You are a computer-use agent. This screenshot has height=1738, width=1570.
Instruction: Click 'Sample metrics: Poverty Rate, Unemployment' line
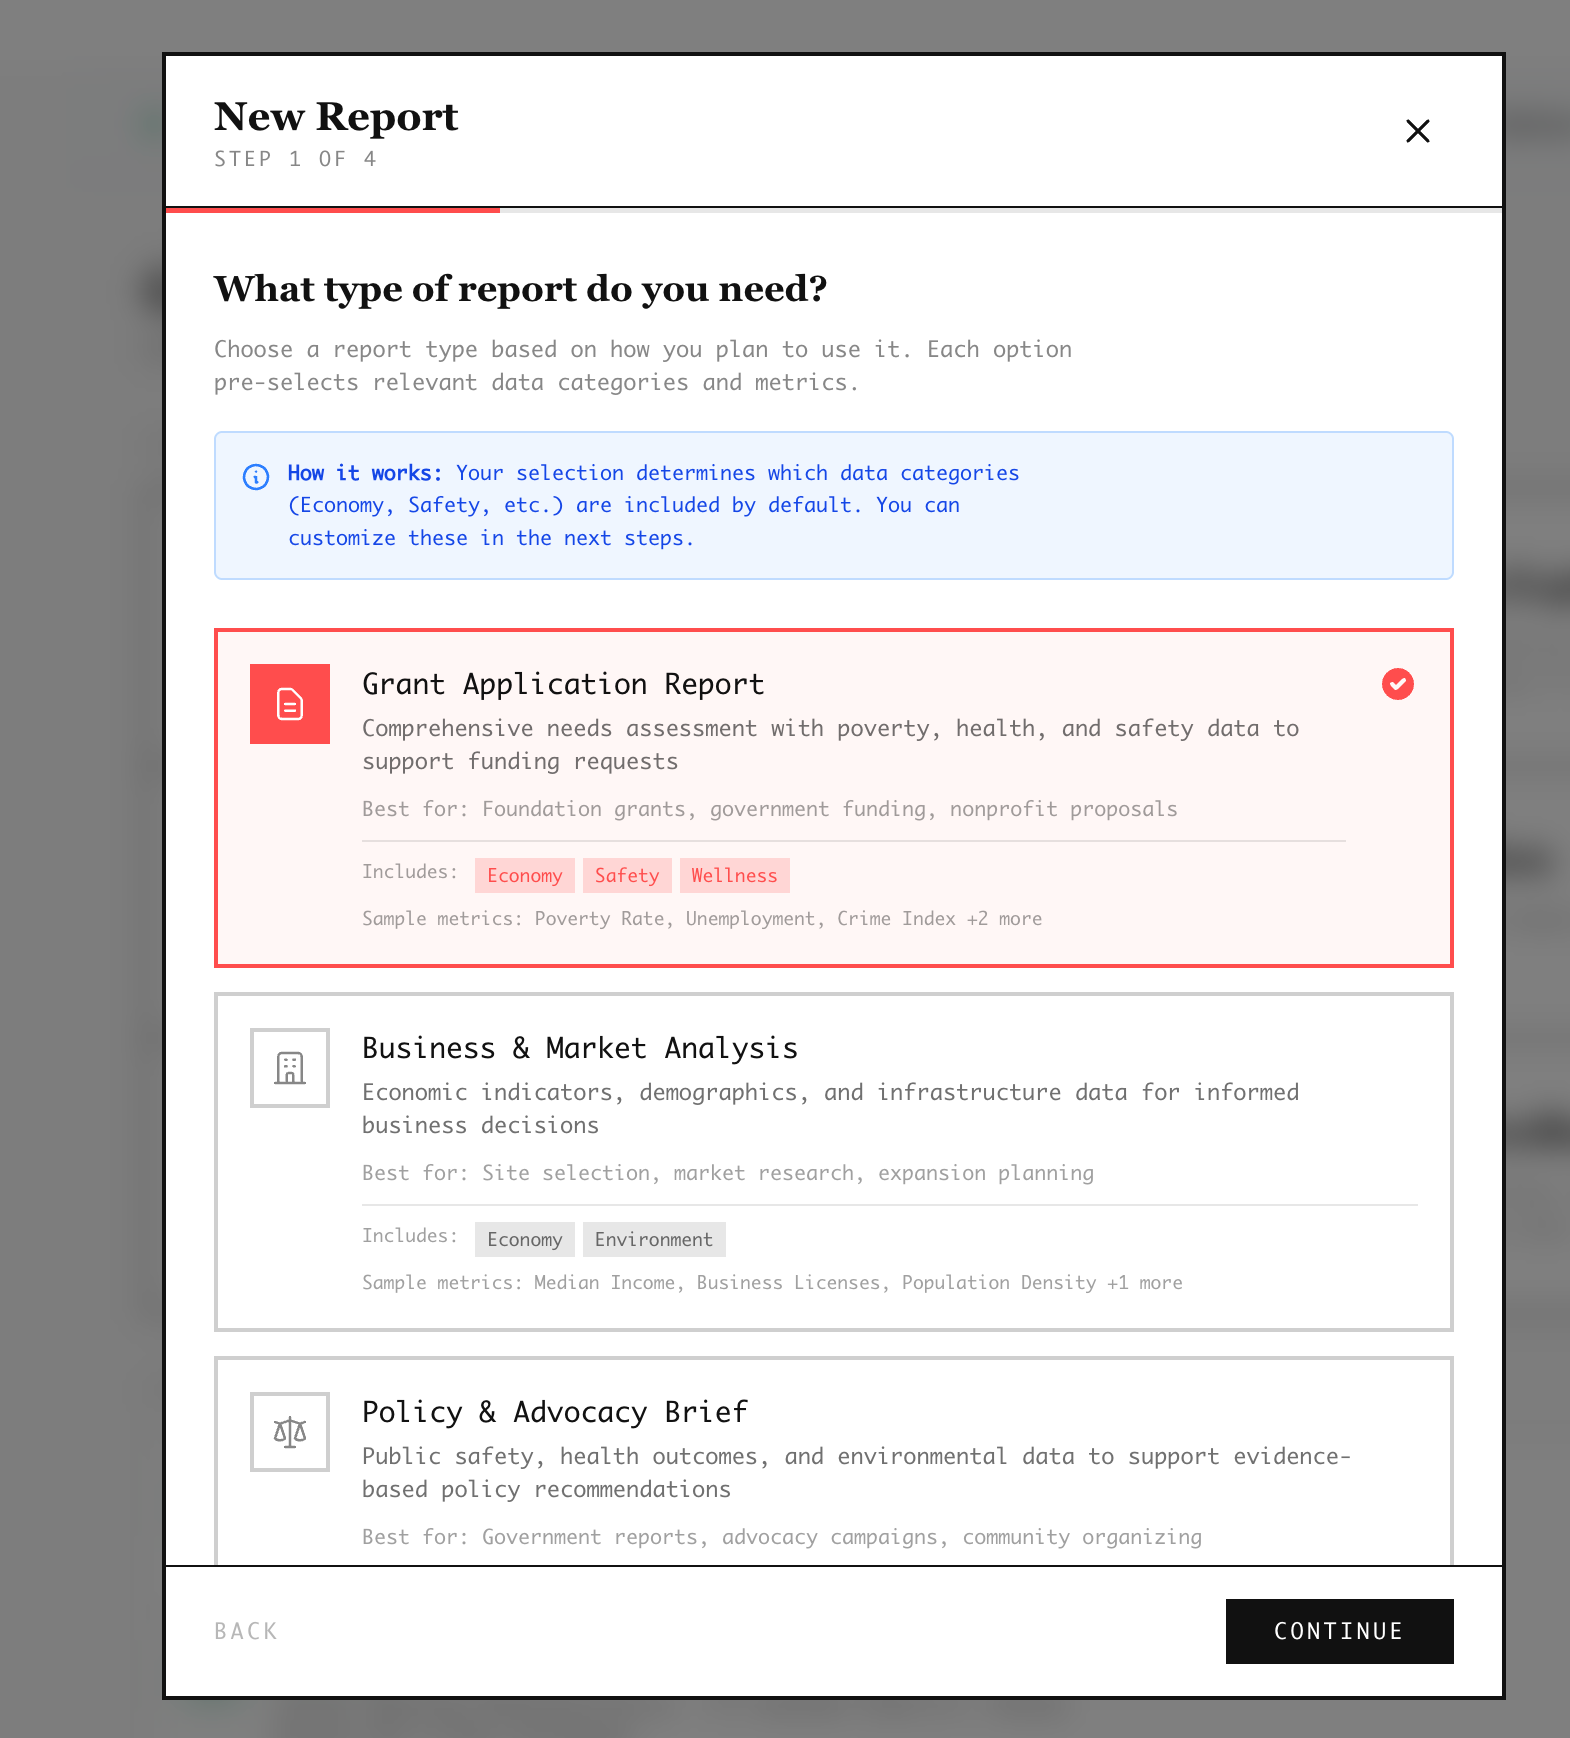(x=702, y=918)
